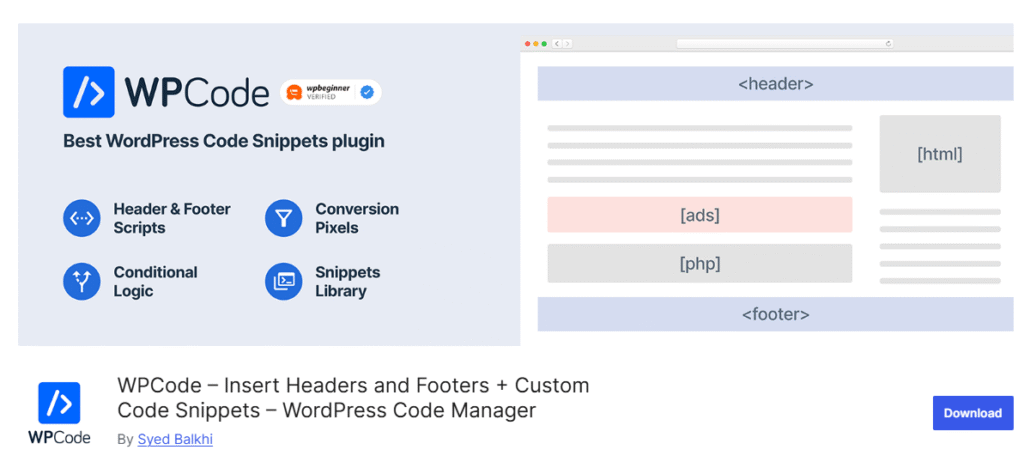
Task: Click the reload icon in the mockup address bar
Action: [888, 44]
